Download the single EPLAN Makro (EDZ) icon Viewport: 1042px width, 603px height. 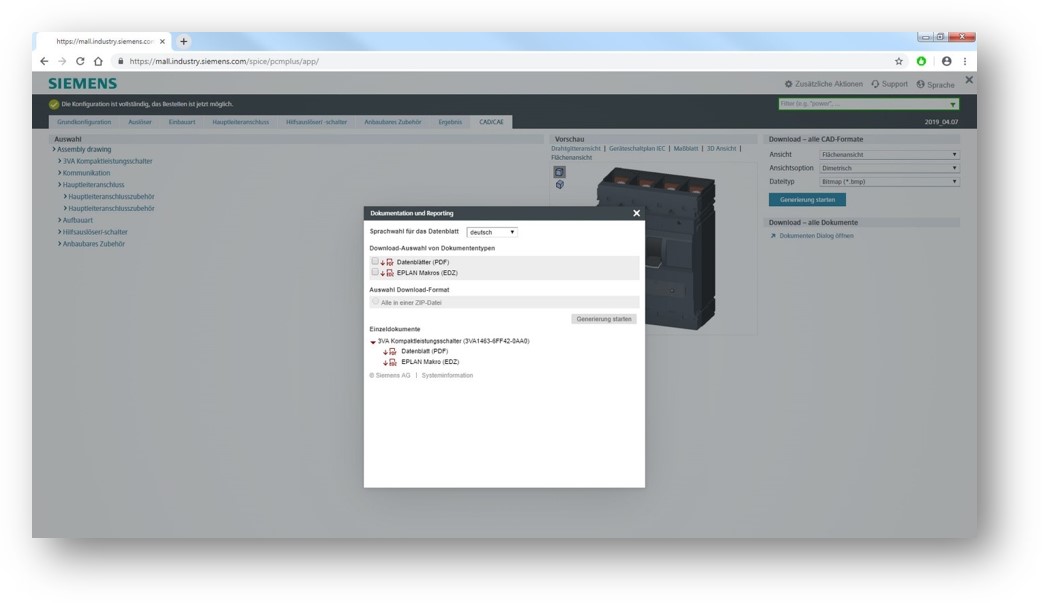[390, 362]
